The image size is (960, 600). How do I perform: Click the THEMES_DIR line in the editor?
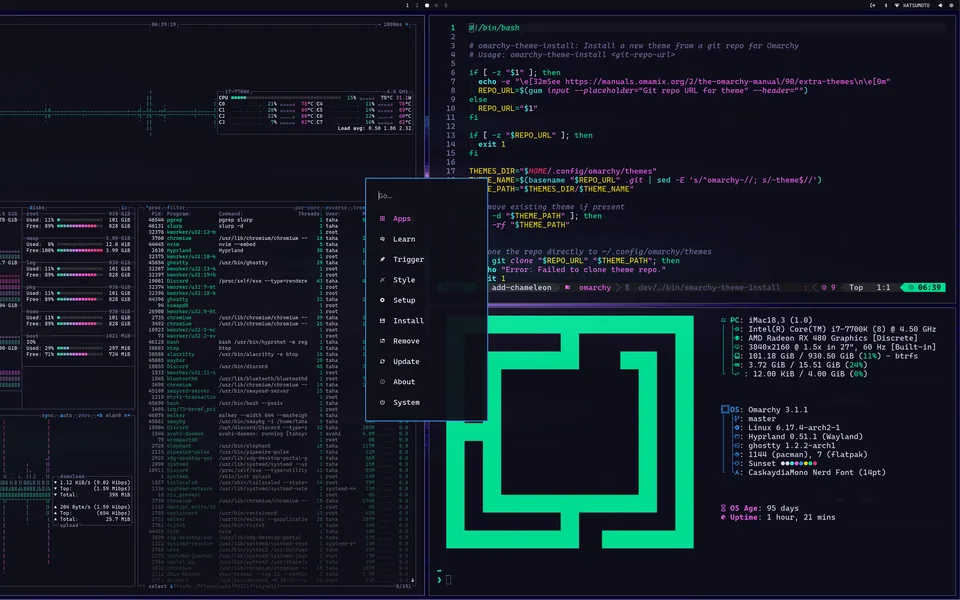563,171
